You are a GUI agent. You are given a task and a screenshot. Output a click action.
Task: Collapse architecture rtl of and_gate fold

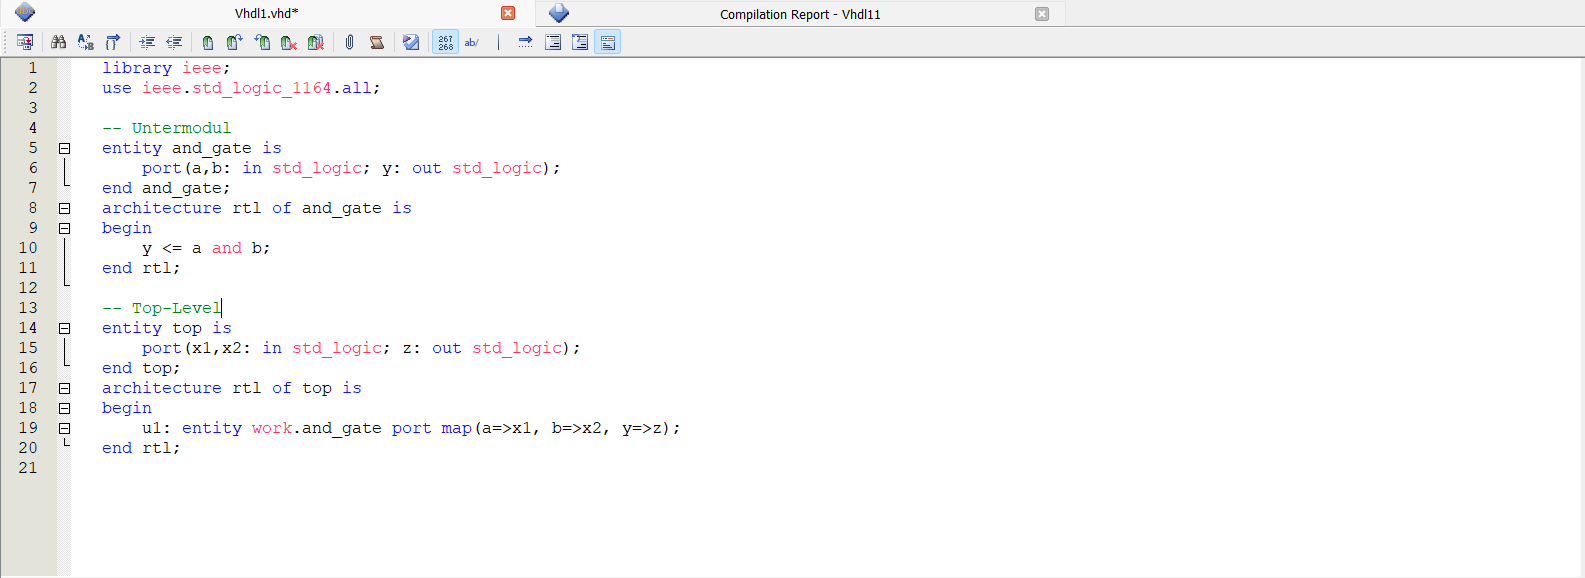click(65, 208)
